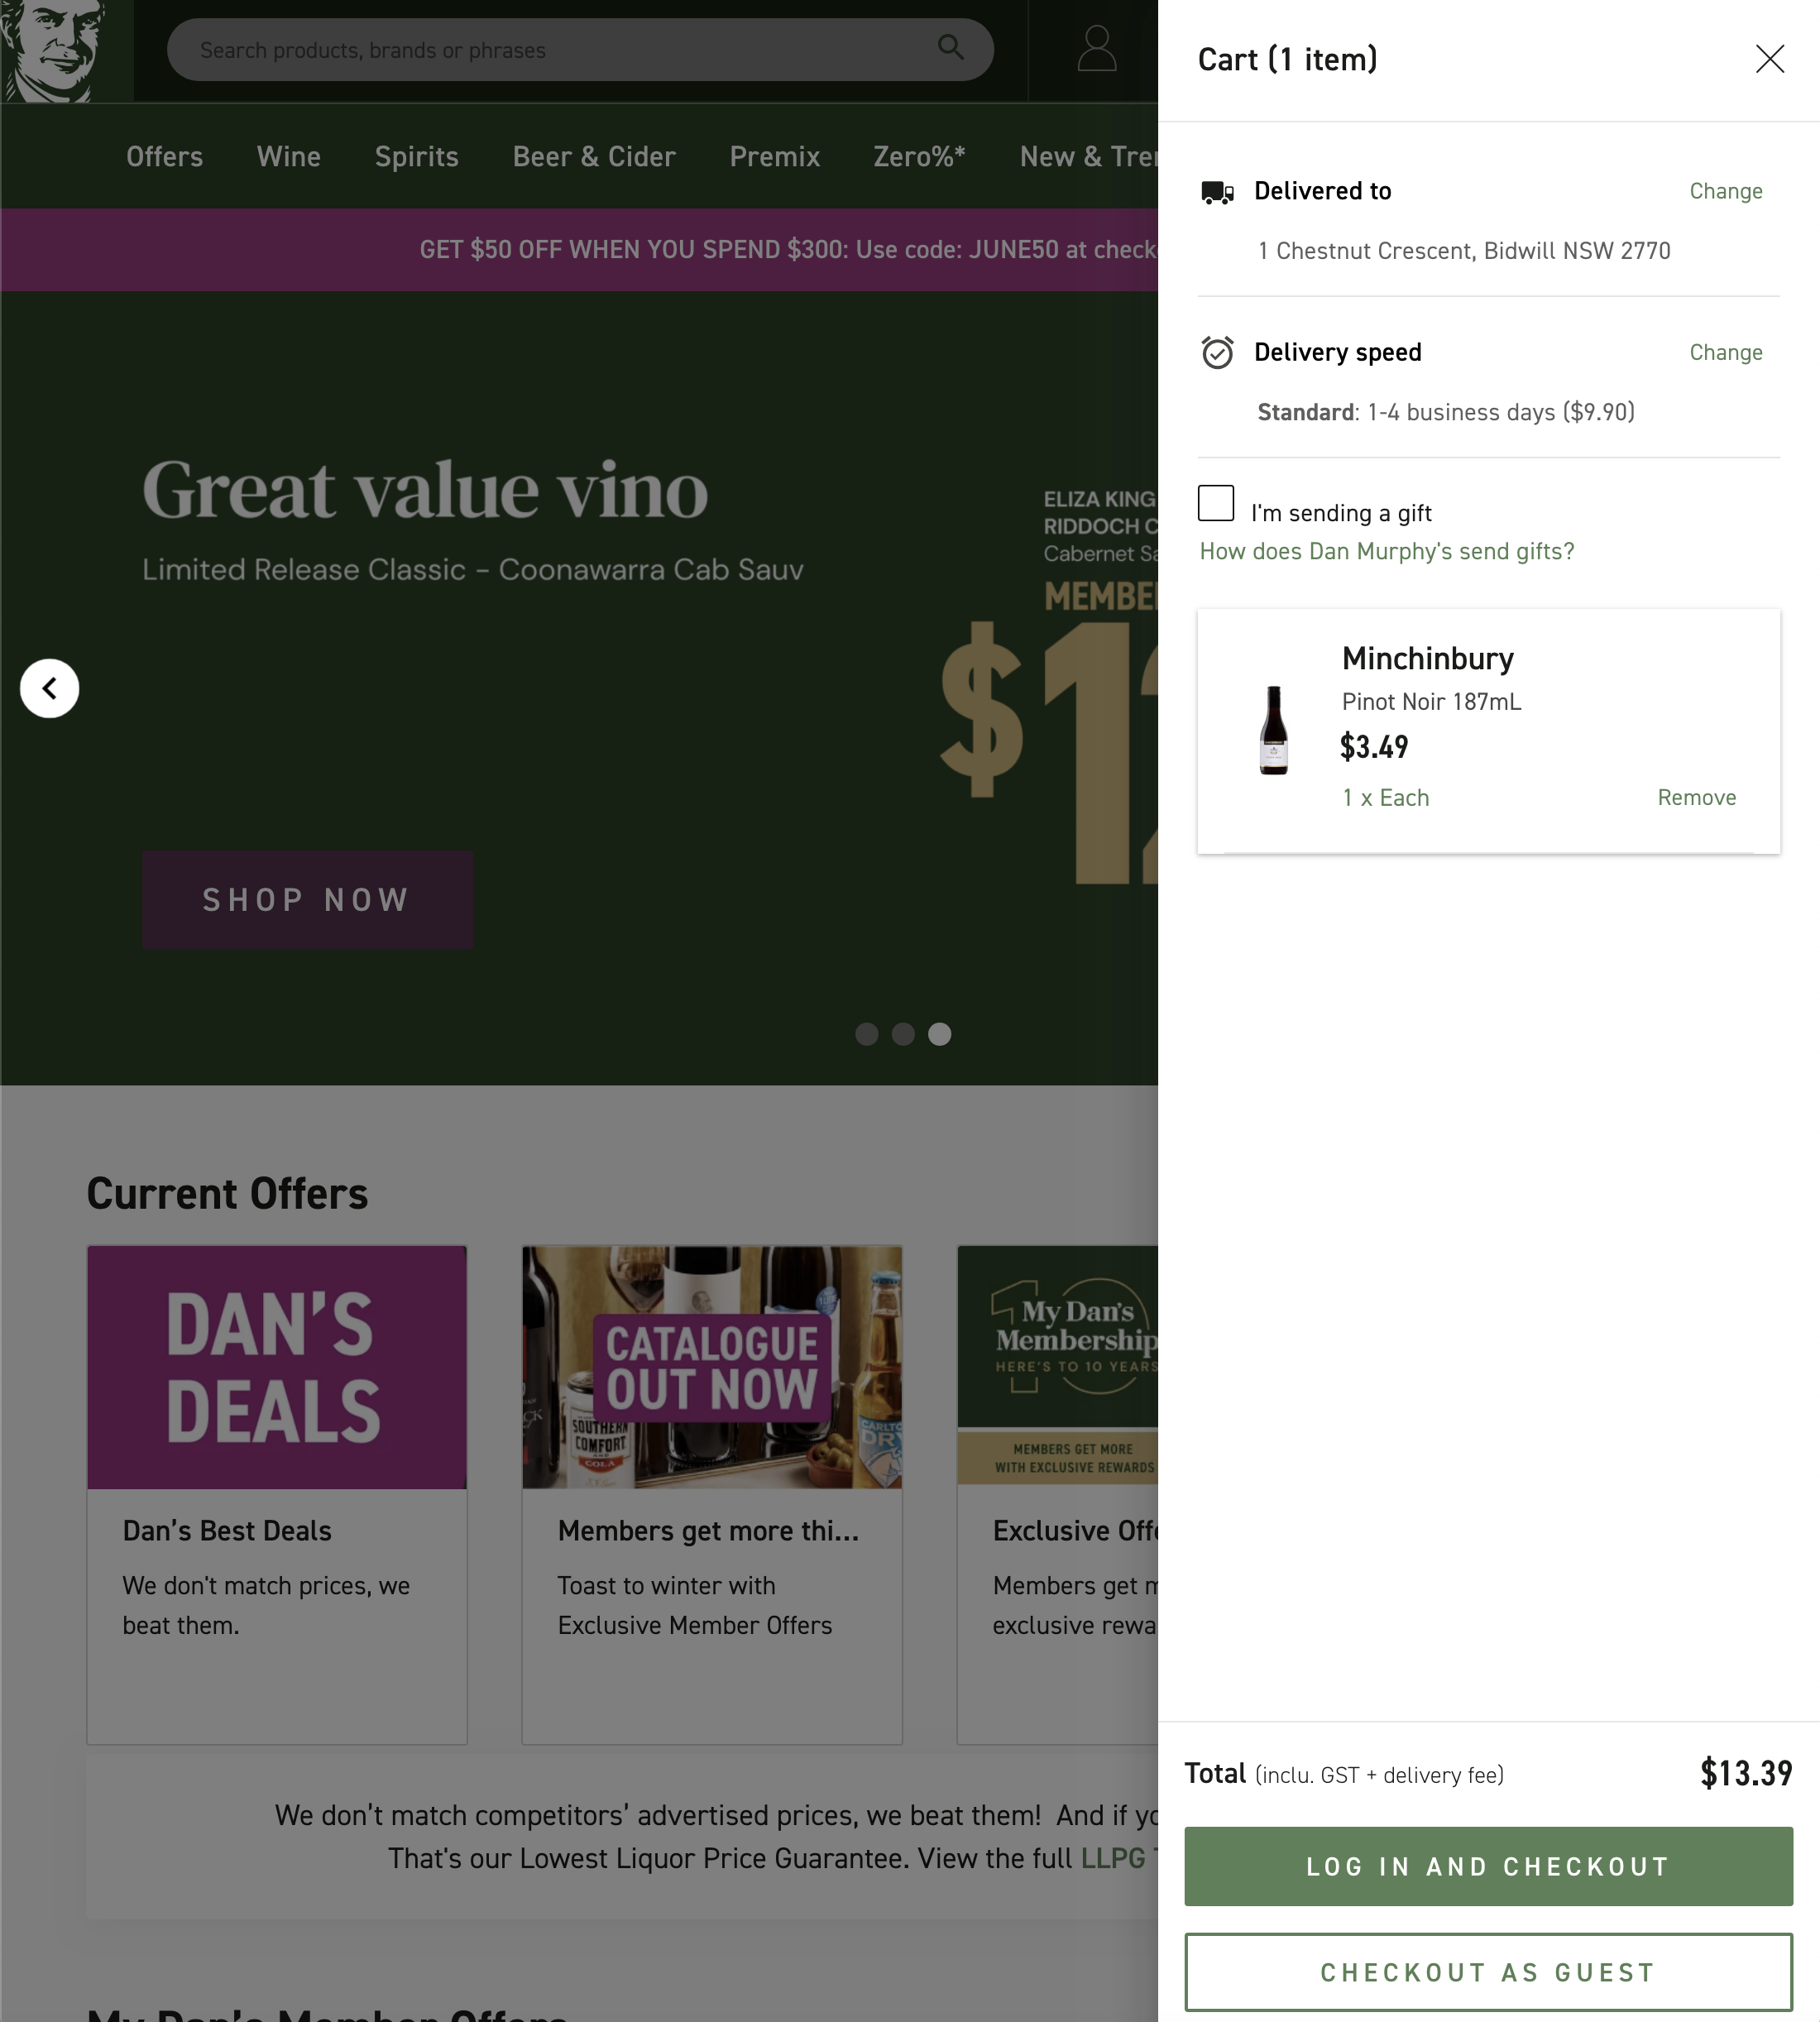The image size is (1820, 2022).
Task: Click the clock icon next to Delivery speed
Action: 1216,352
